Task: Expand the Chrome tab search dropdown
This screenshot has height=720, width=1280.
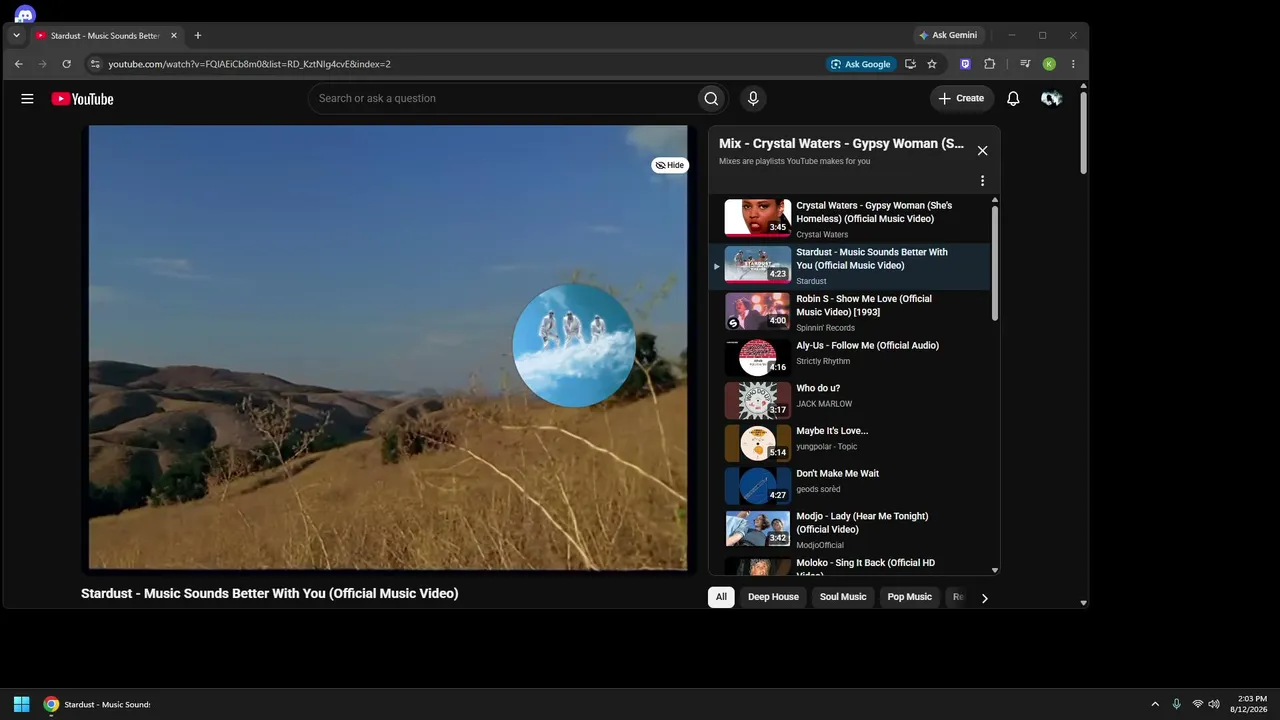Action: click(16, 36)
